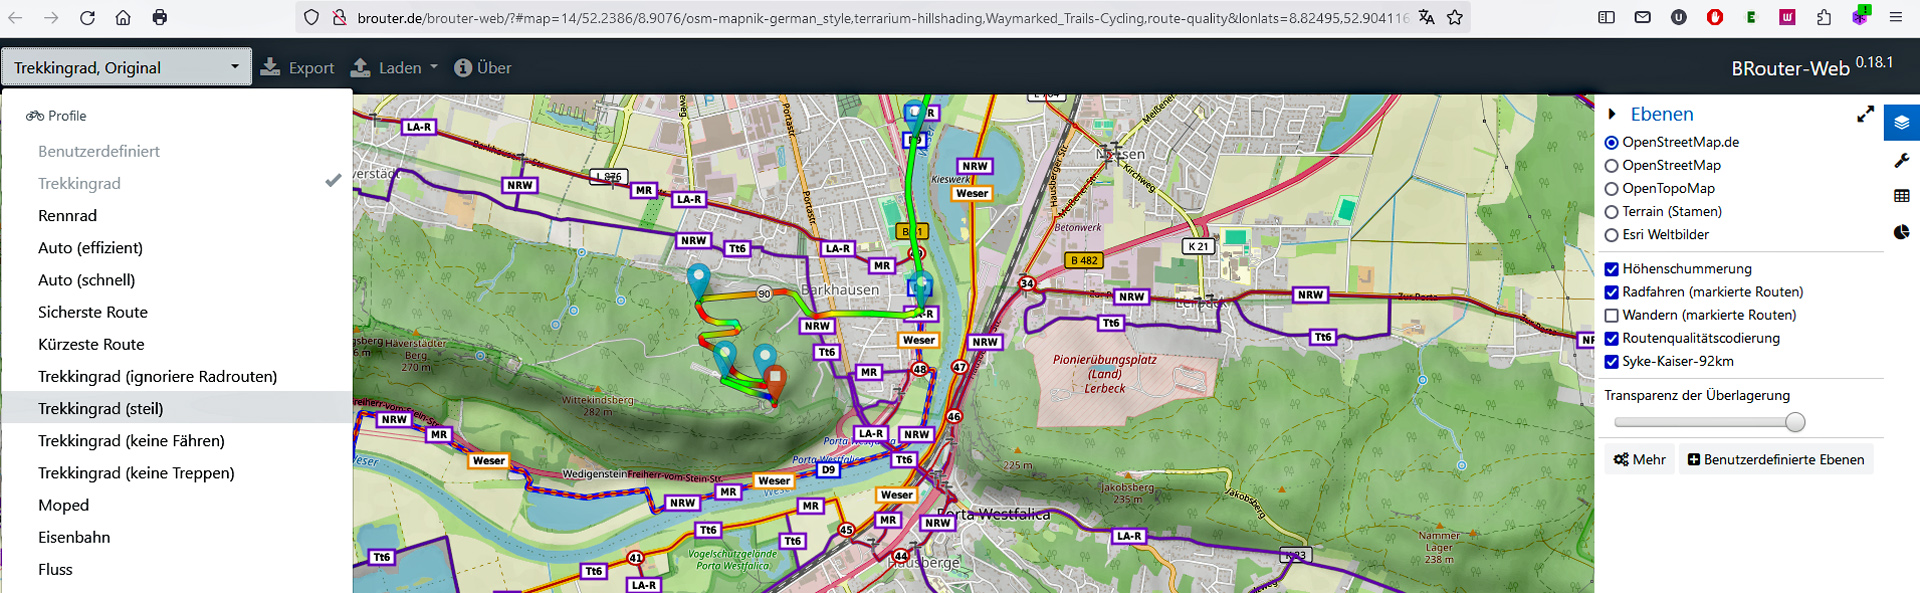The width and height of the screenshot is (1920, 593).
Task: Click the Export button
Action: (x=297, y=67)
